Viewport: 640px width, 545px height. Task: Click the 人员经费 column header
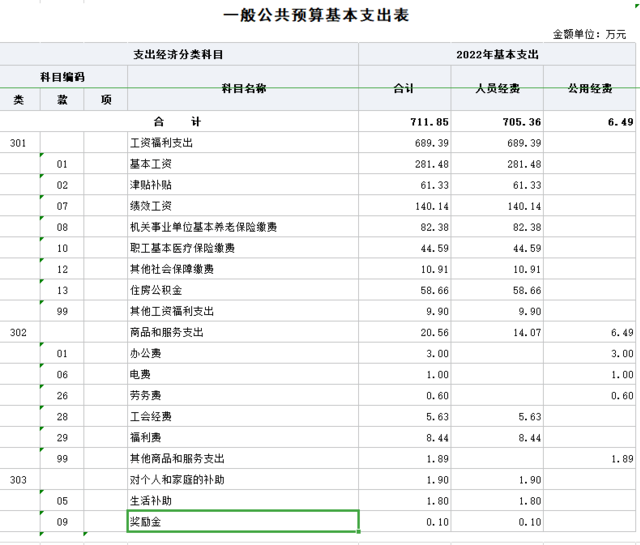497,88
